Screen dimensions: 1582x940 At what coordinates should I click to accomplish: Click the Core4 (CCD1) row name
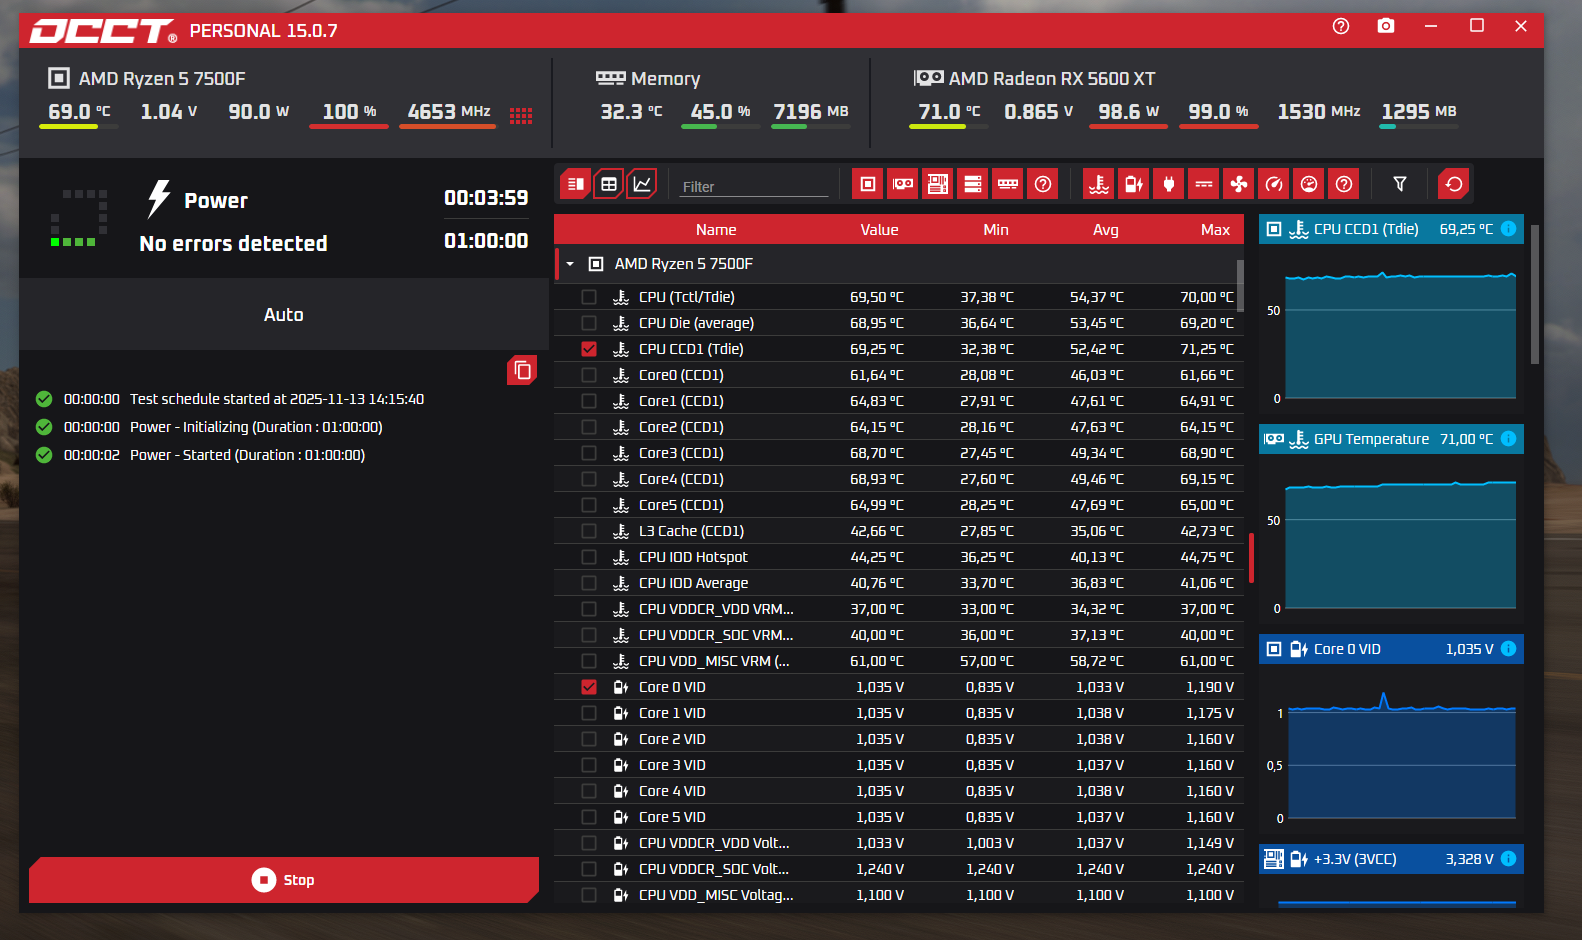681,479
